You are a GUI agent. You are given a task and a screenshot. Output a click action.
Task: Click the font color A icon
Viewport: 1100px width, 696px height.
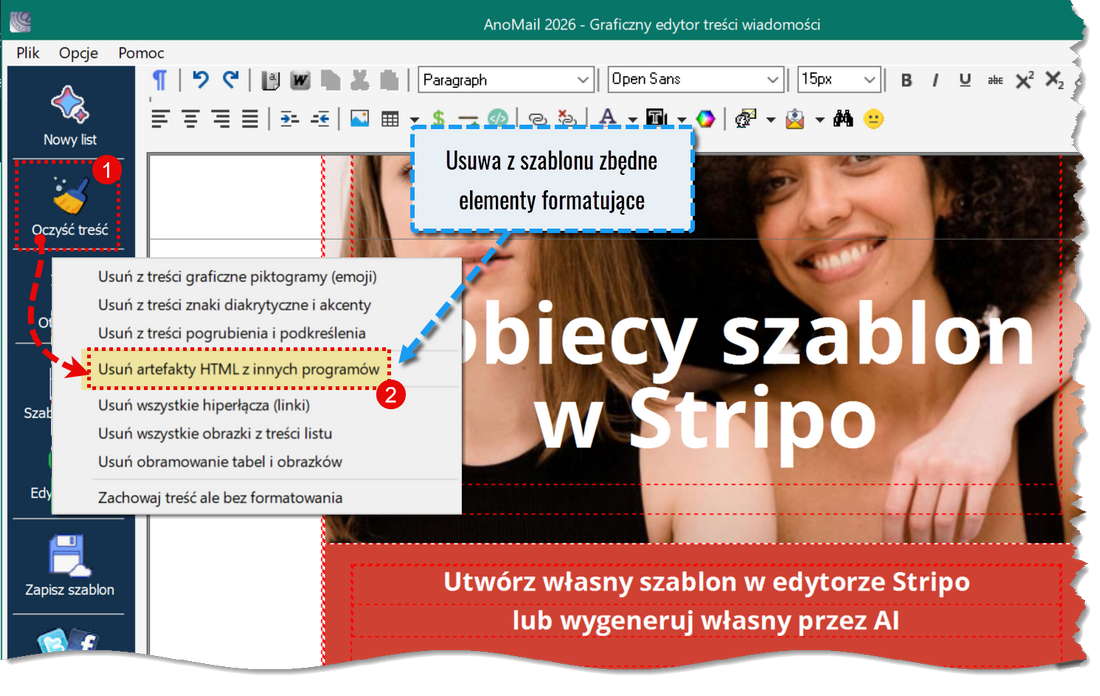click(608, 117)
